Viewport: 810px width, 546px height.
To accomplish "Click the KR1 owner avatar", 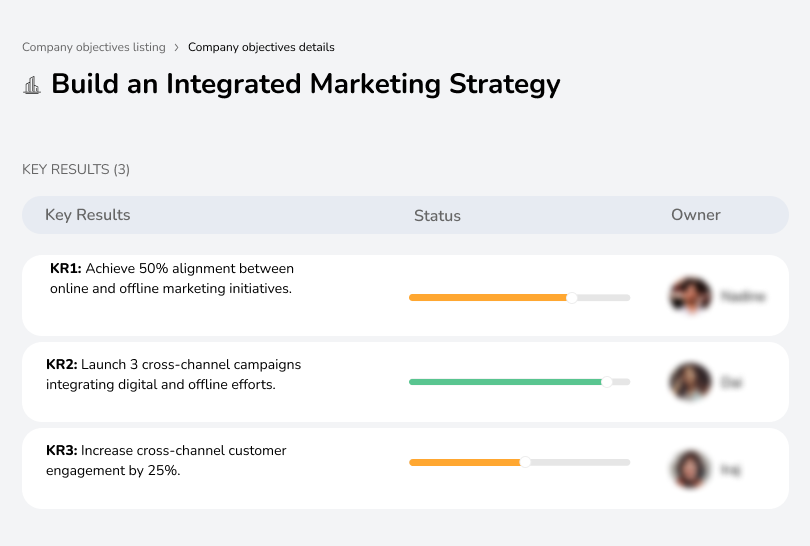I will tap(691, 296).
